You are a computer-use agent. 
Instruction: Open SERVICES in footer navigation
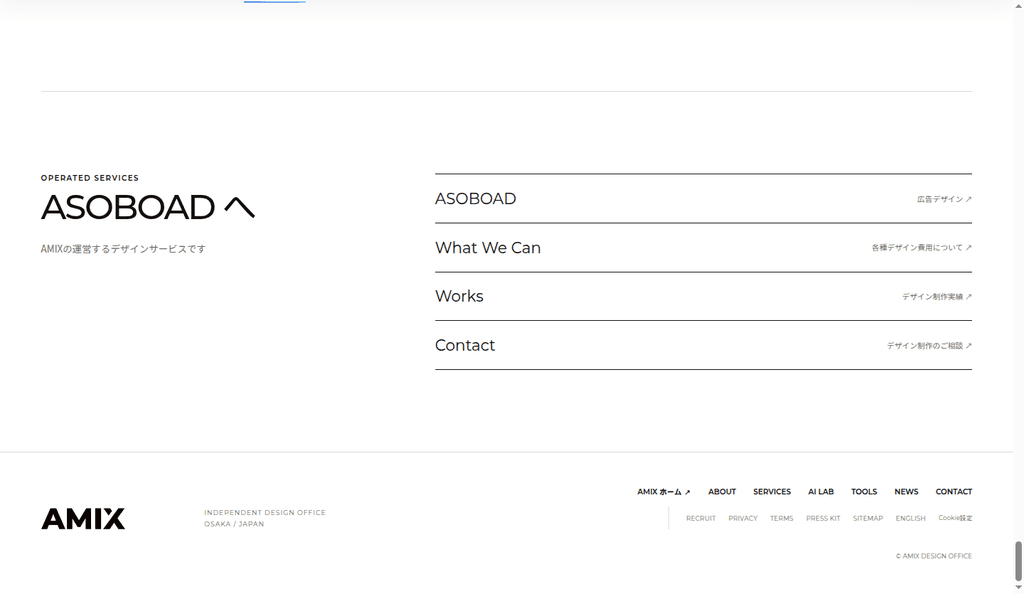coord(772,492)
